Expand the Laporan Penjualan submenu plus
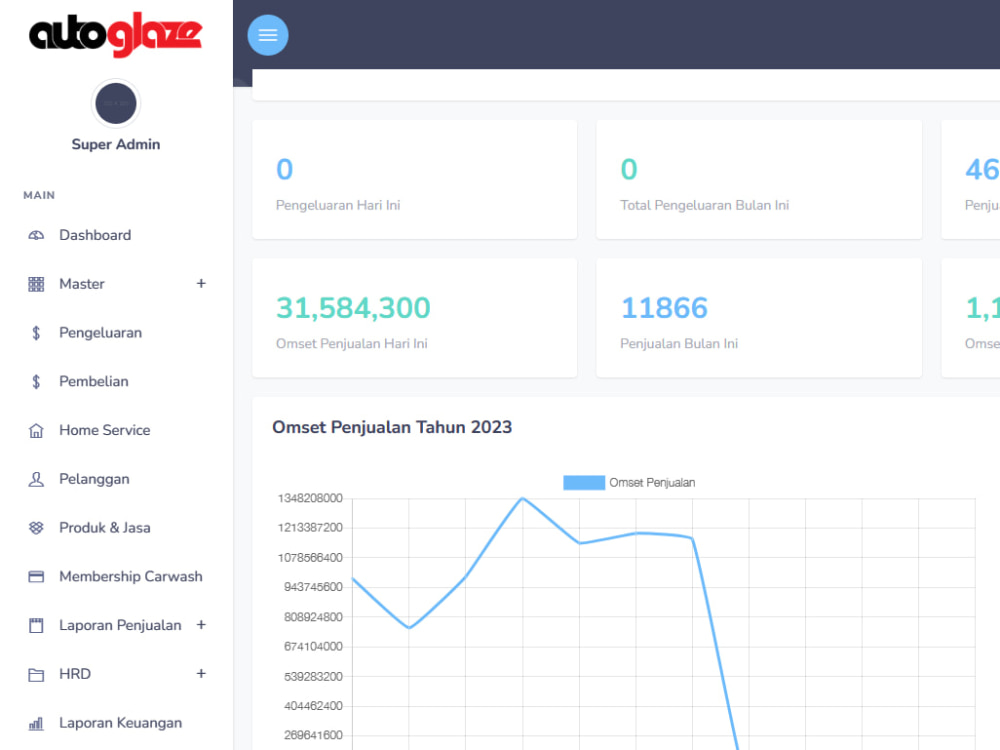1000x750 pixels. 201,624
